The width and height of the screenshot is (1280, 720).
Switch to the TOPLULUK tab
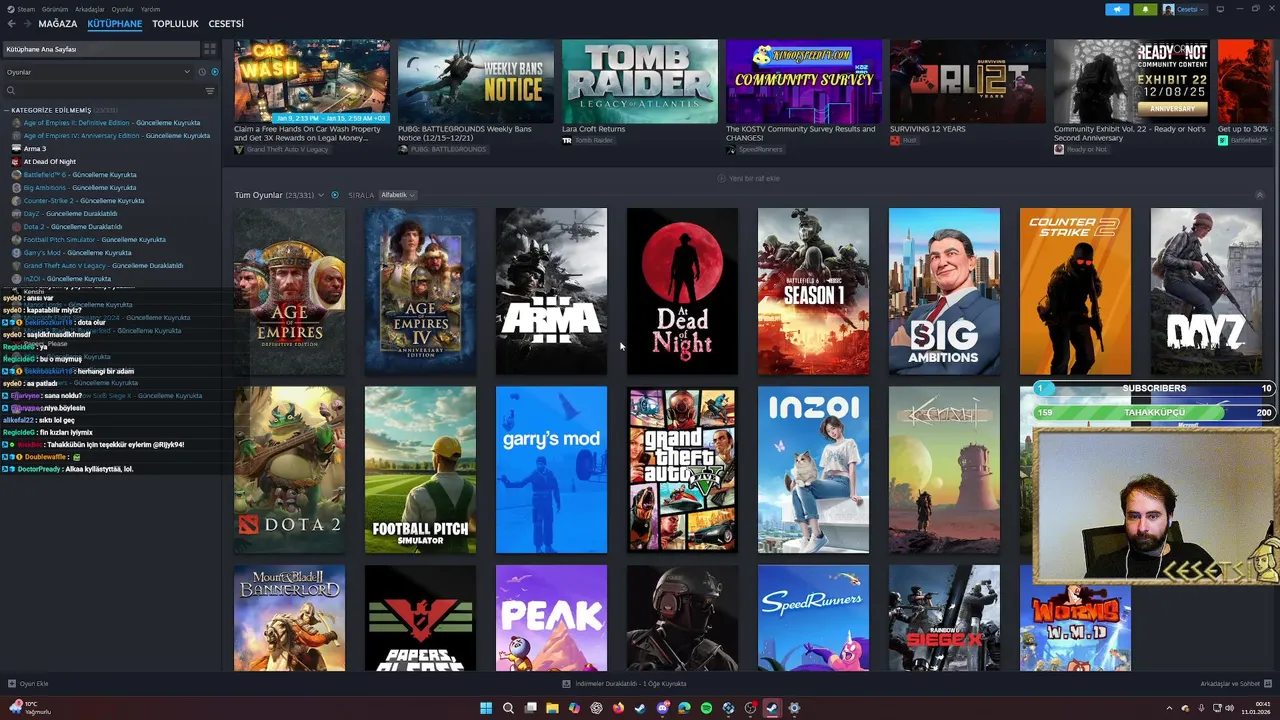(175, 23)
